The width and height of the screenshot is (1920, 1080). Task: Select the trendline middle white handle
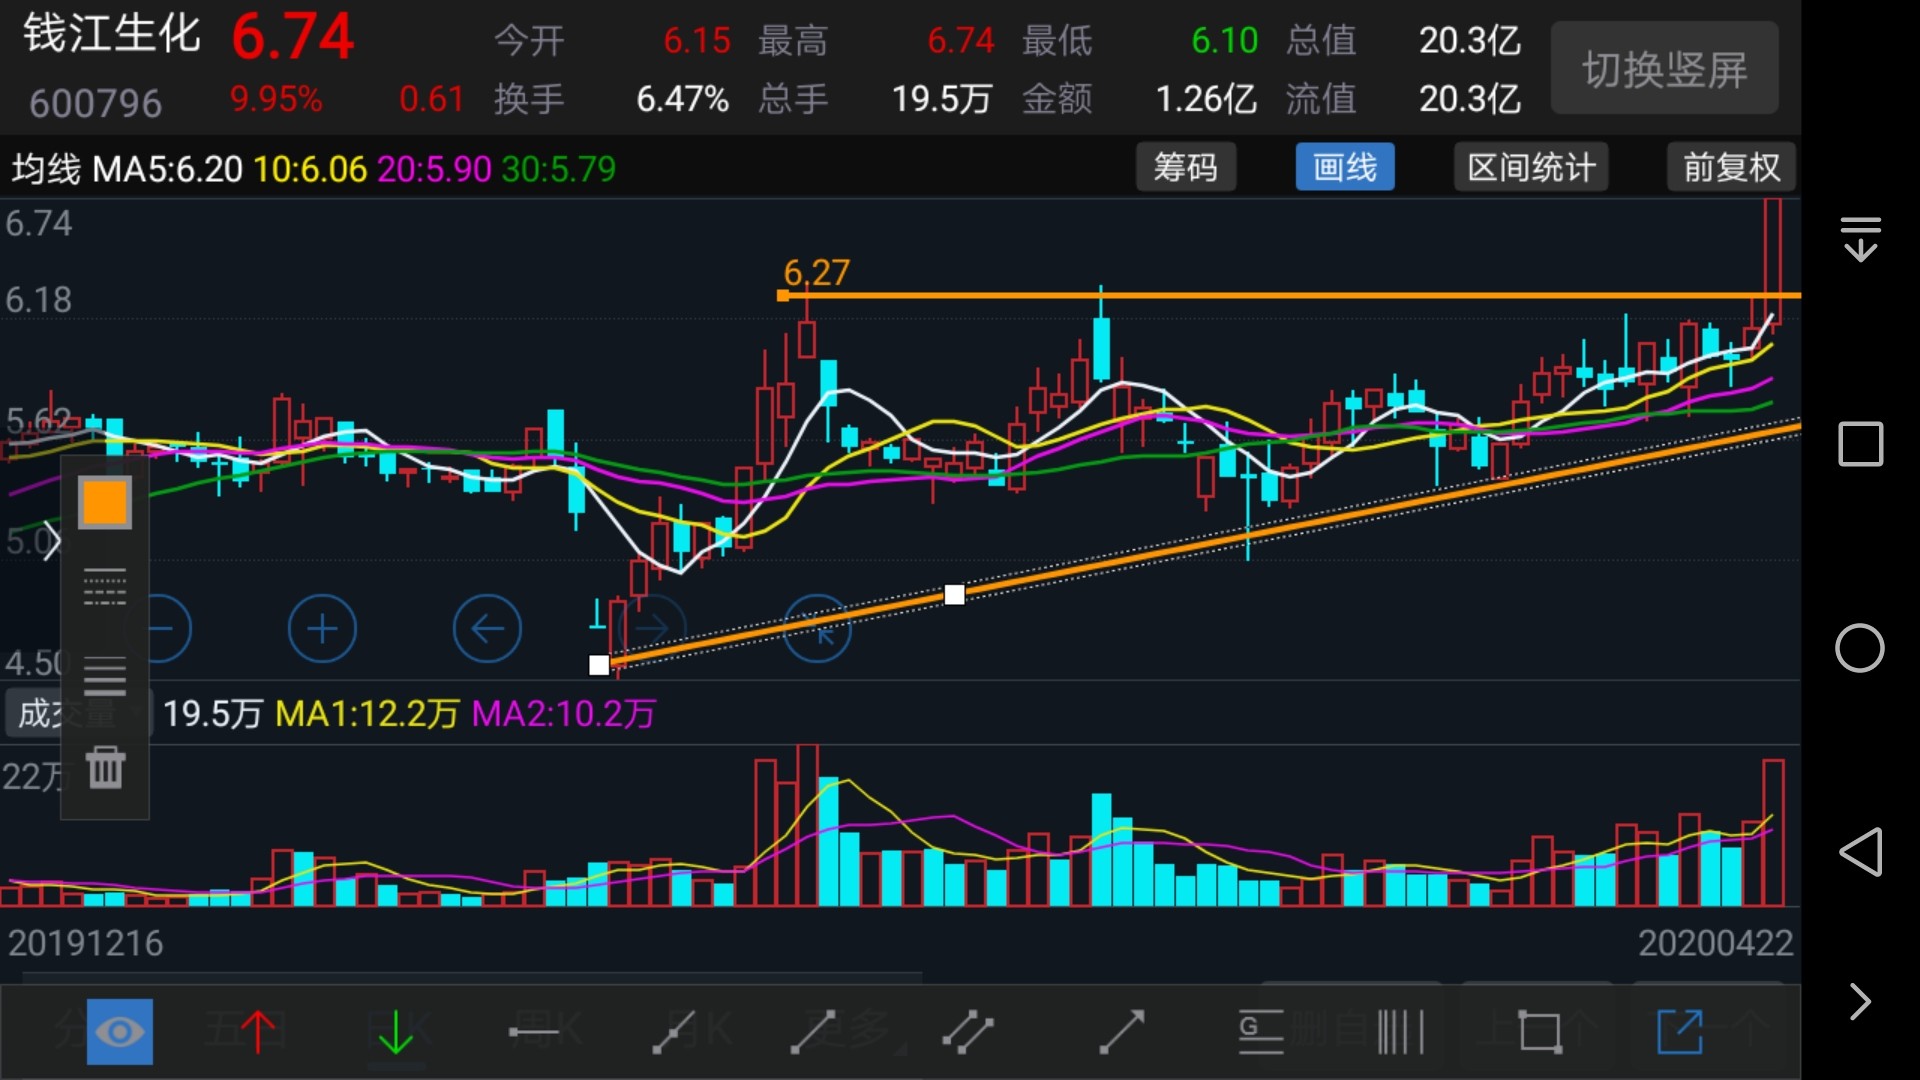(955, 595)
